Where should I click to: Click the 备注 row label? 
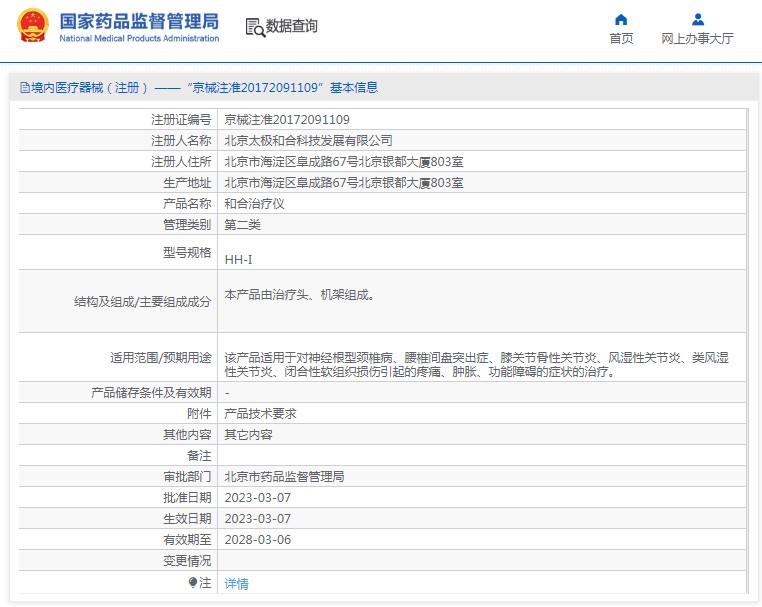click(x=199, y=456)
